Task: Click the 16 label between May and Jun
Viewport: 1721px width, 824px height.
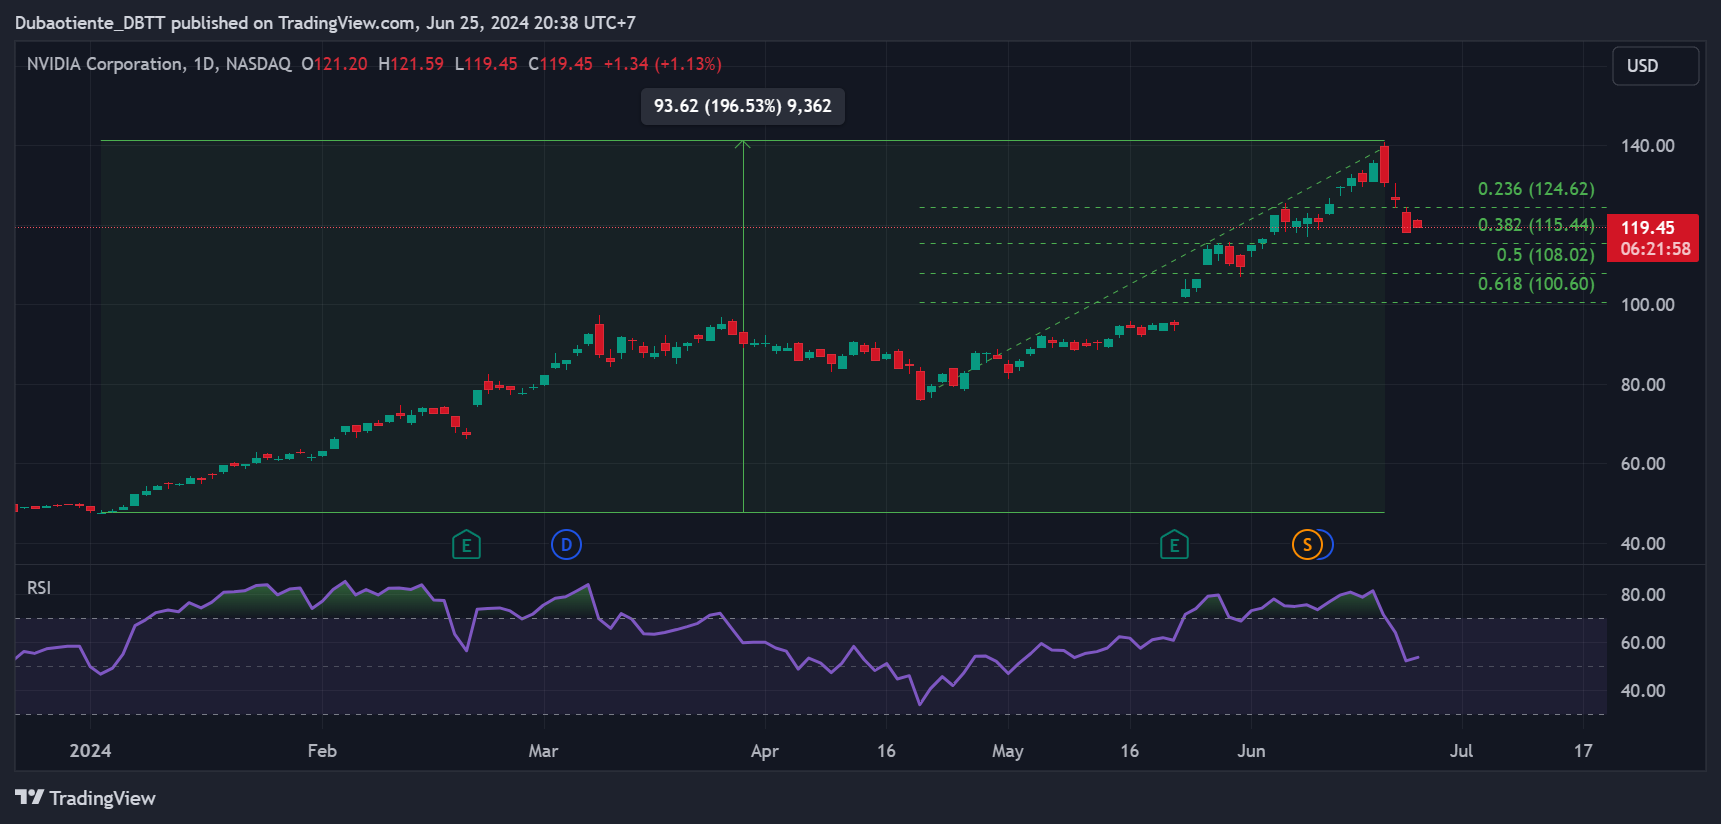Action: pyautogui.click(x=1129, y=751)
